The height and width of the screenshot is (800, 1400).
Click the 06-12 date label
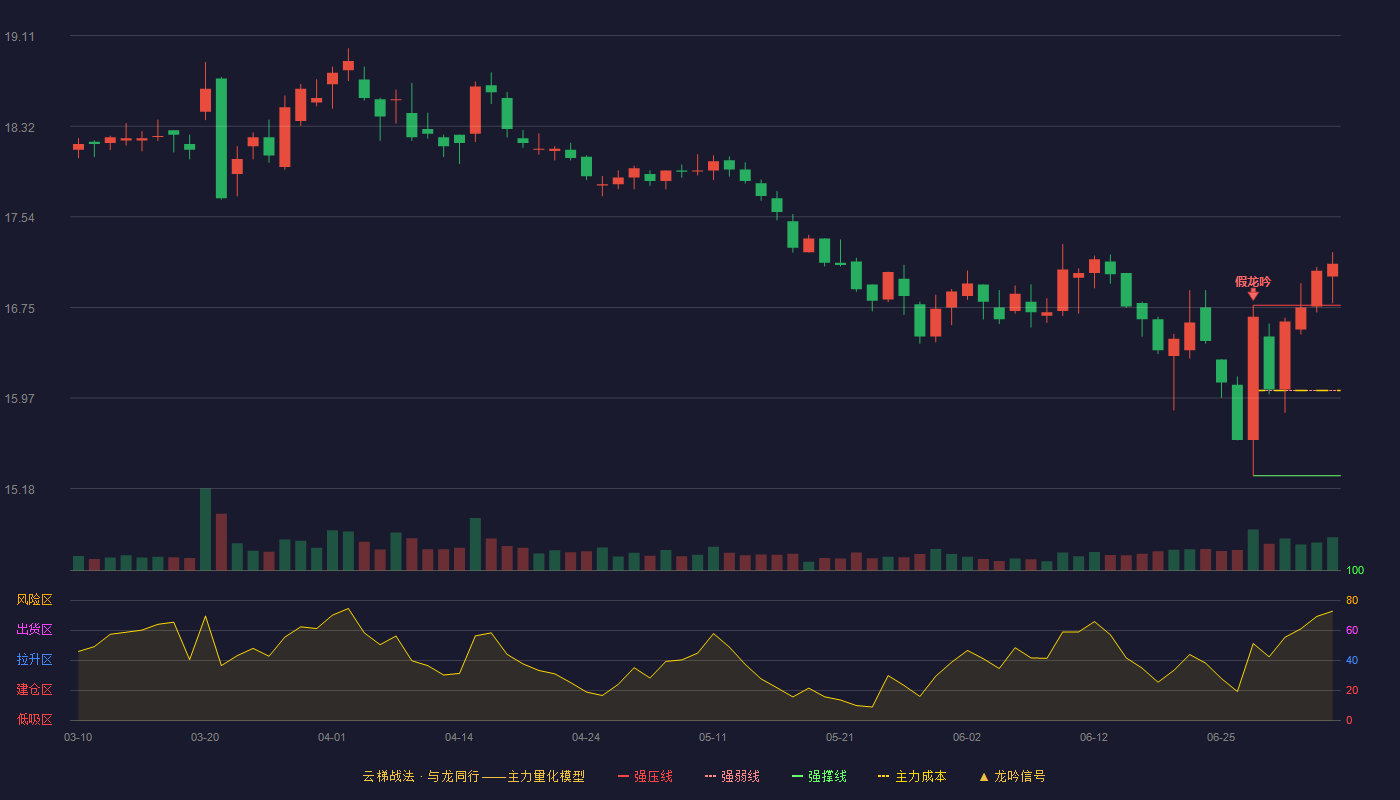coord(1094,737)
